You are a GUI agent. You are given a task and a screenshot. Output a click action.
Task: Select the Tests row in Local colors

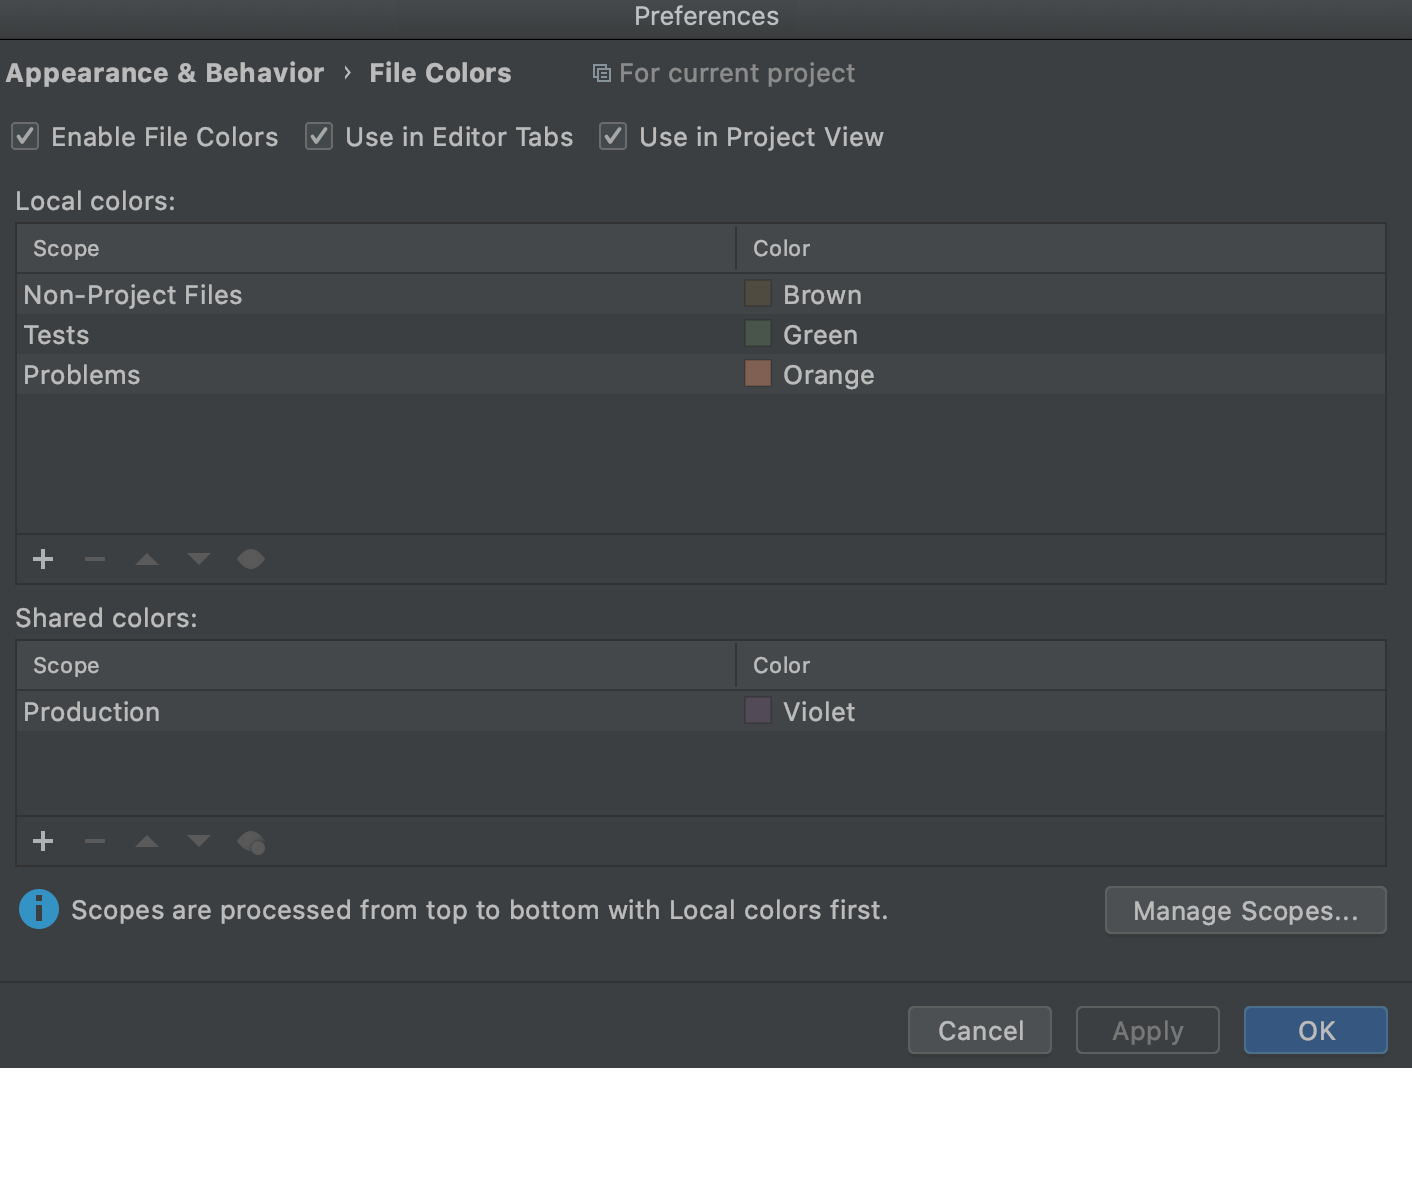(x=300, y=334)
